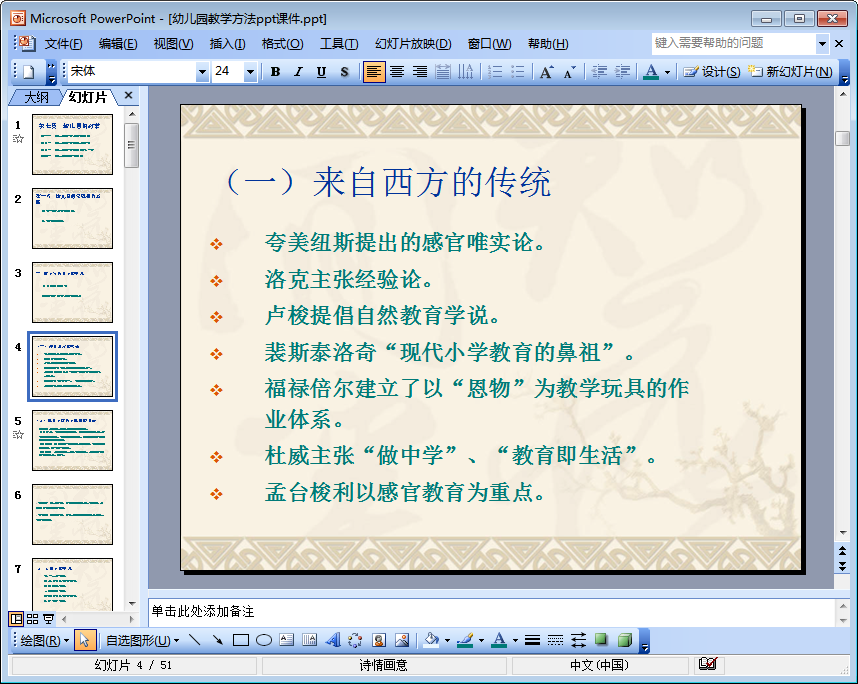The image size is (858, 684).
Task: Open the 设计(S) design pane
Action: (x=711, y=72)
